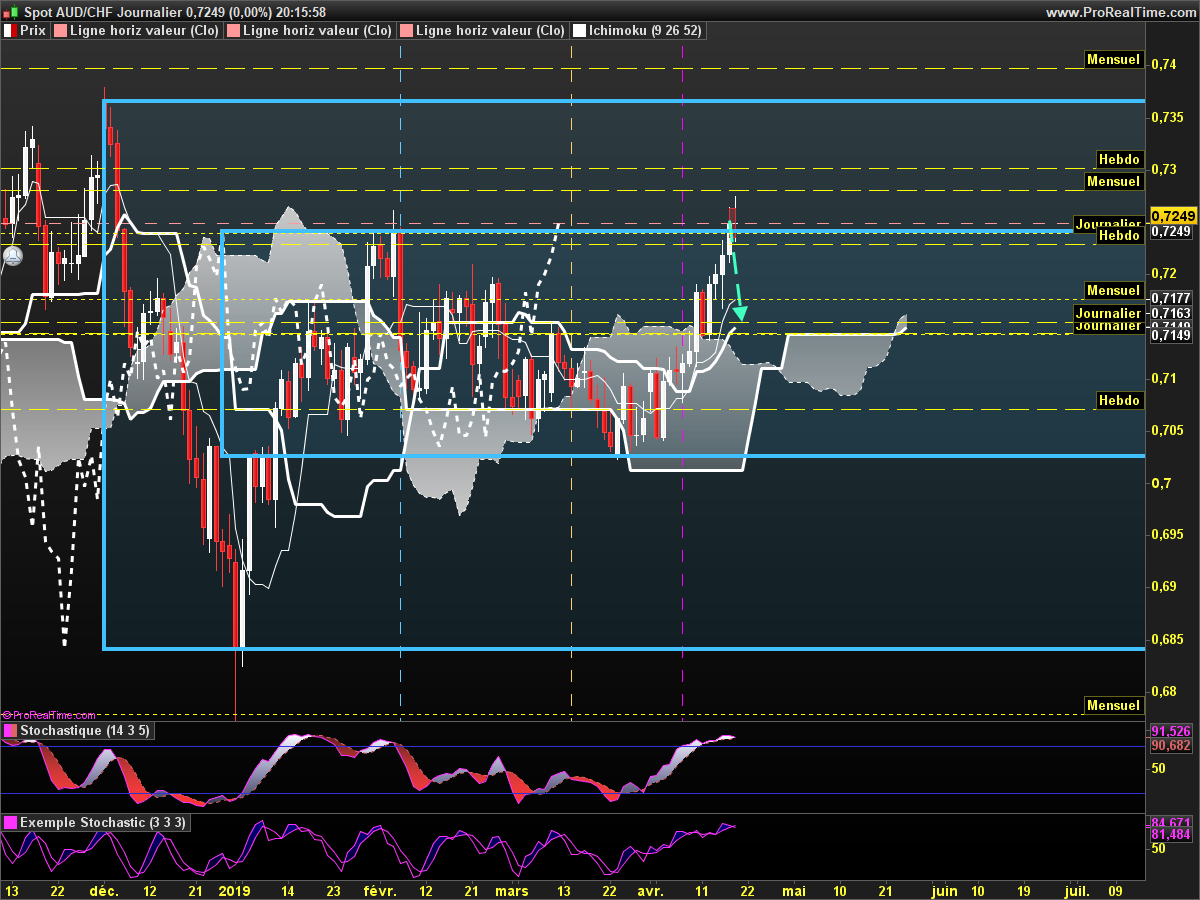Screen dimensions: 1200x900
Task: Select the Hebdo label beside white 0,7249
Action: 1118,235
